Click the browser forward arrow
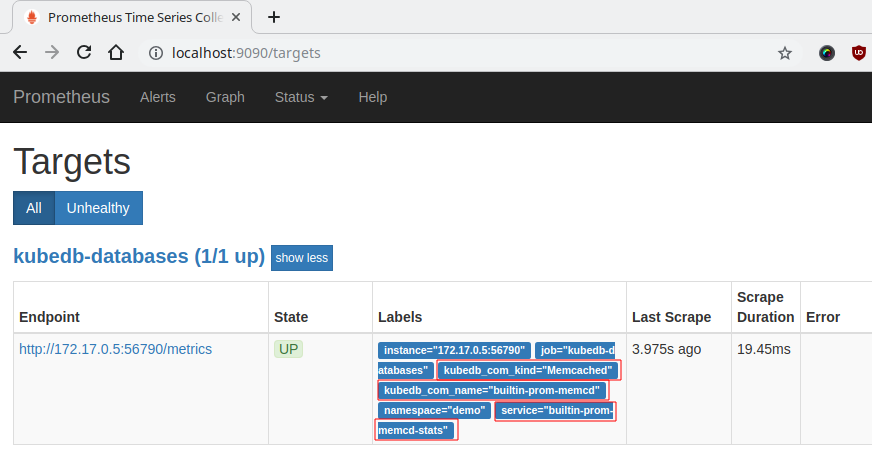 coord(52,53)
